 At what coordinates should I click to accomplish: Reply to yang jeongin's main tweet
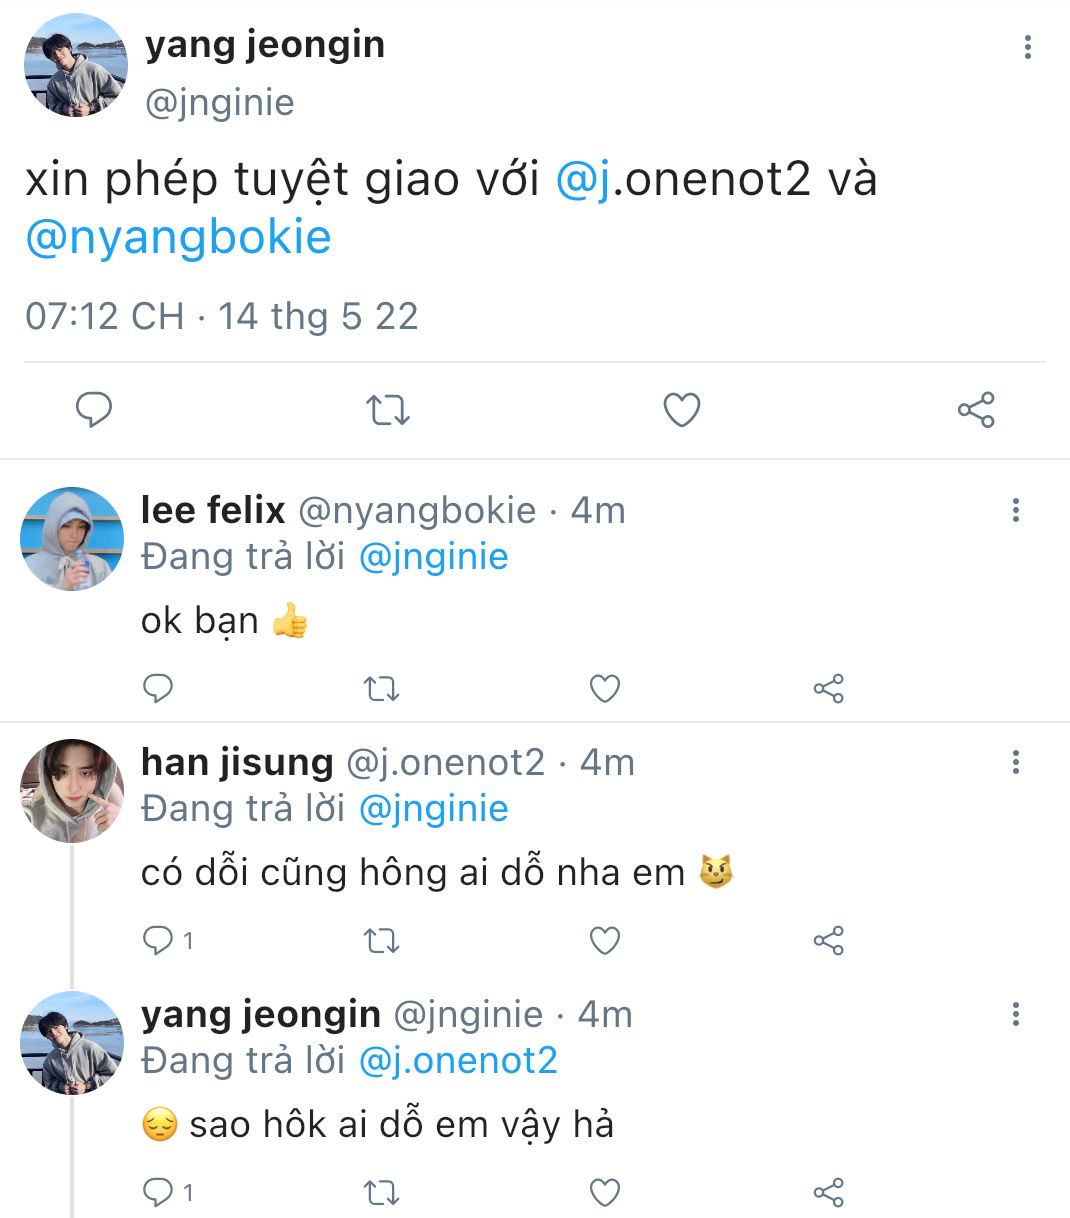[x=94, y=410]
